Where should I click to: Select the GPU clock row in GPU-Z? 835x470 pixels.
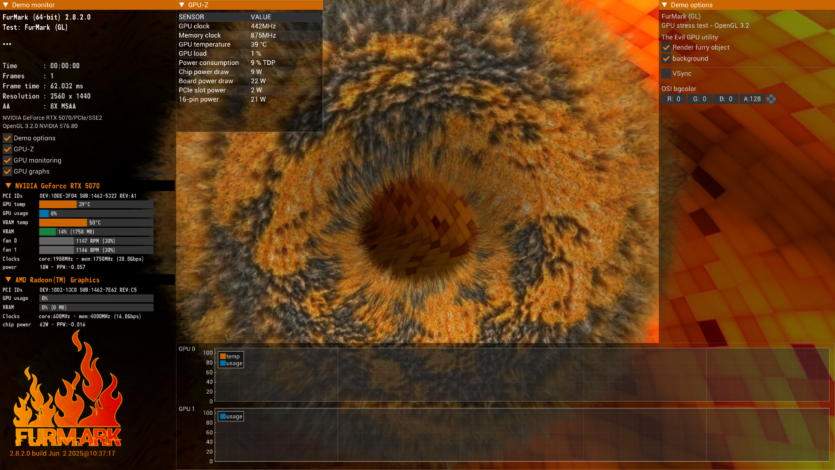coord(249,26)
